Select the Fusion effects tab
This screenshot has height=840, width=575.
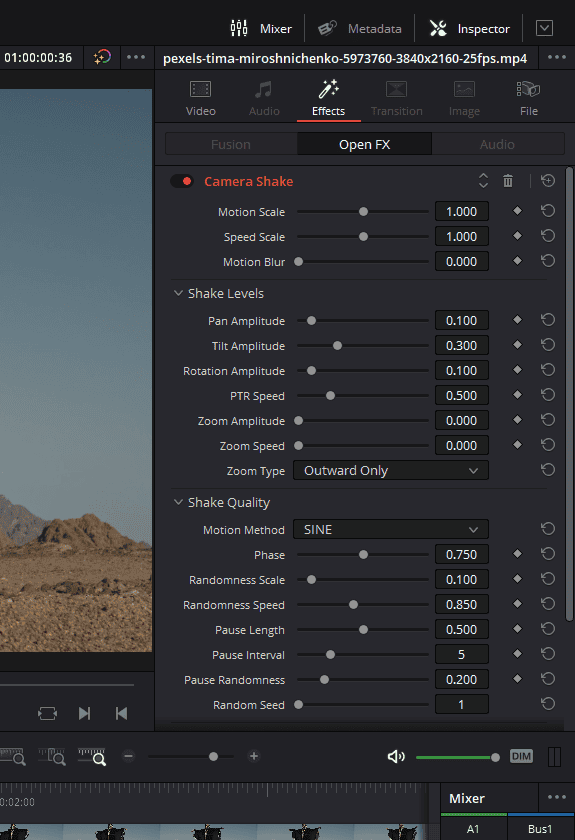click(x=231, y=144)
